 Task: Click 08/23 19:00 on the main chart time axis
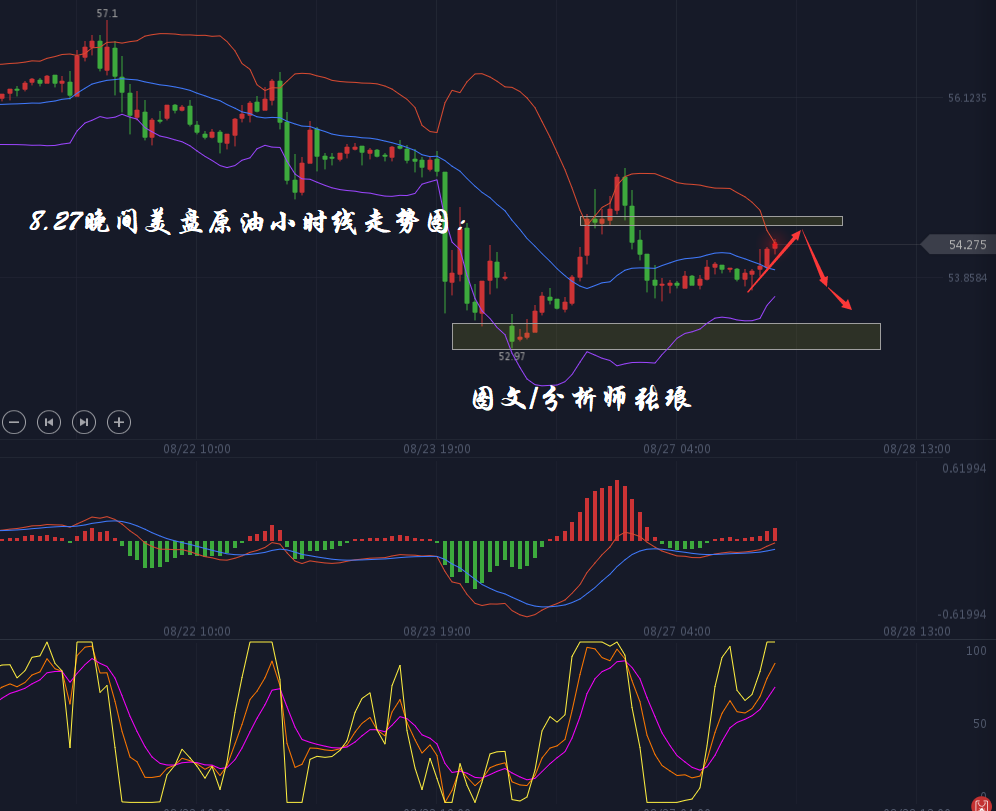(437, 449)
